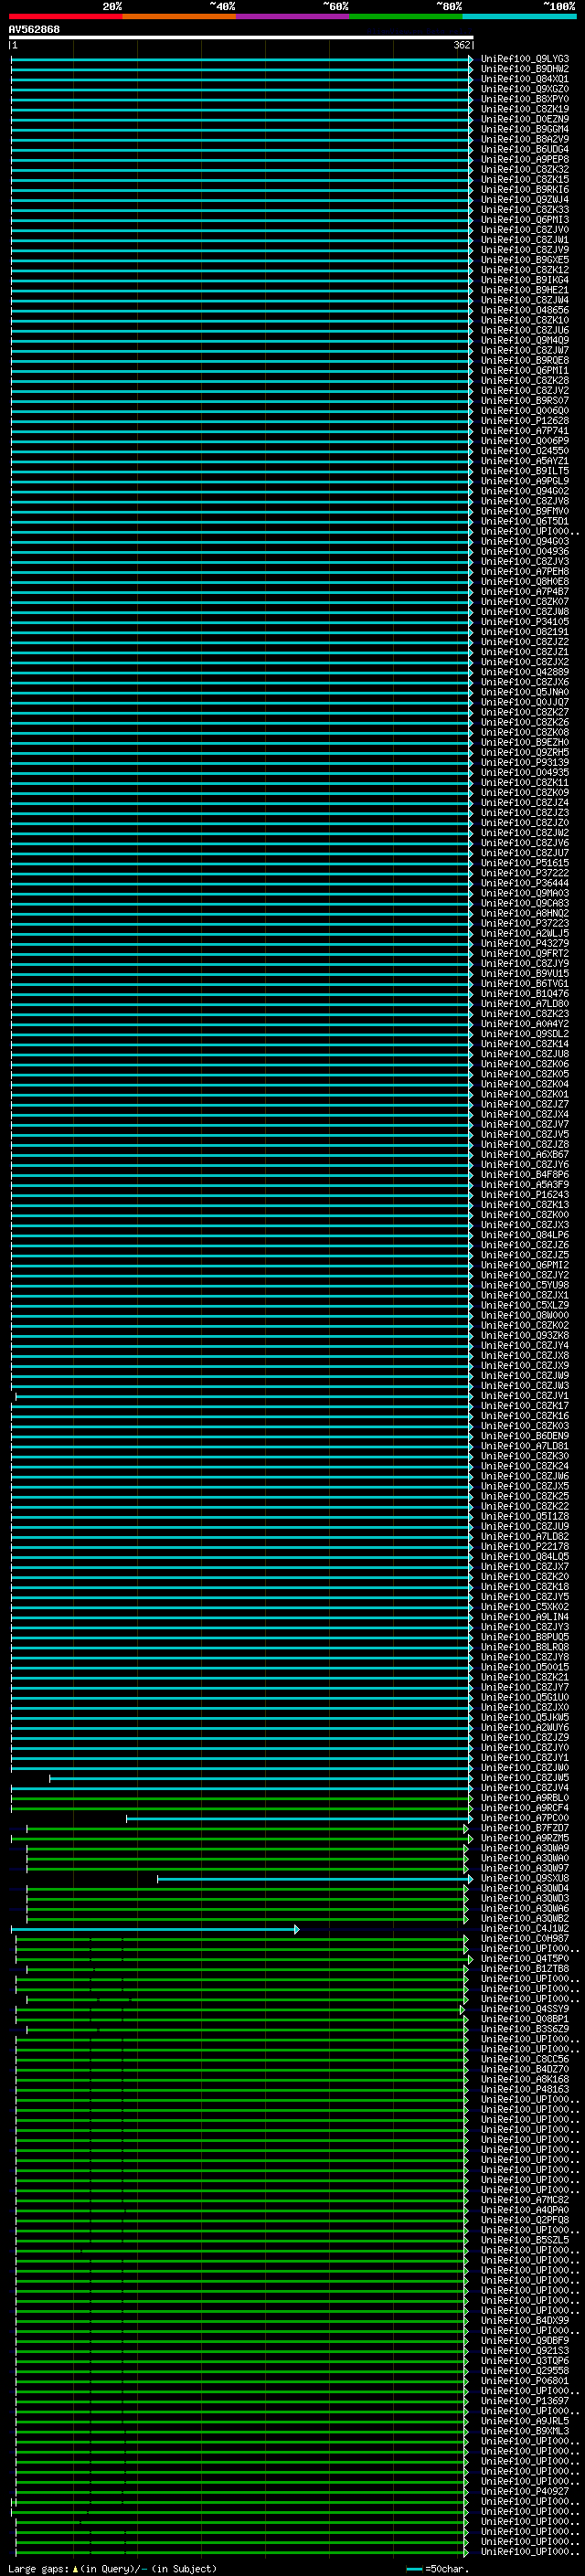
Task: Select hit label UniRef100_B9IKG4
Action: tap(525, 280)
